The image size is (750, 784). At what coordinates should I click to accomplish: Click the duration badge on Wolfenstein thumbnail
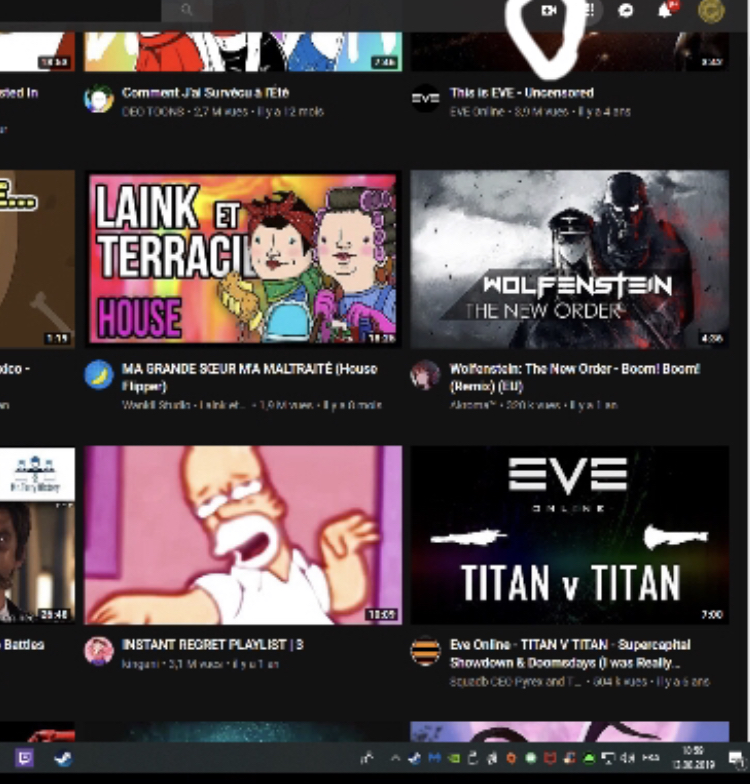712,338
